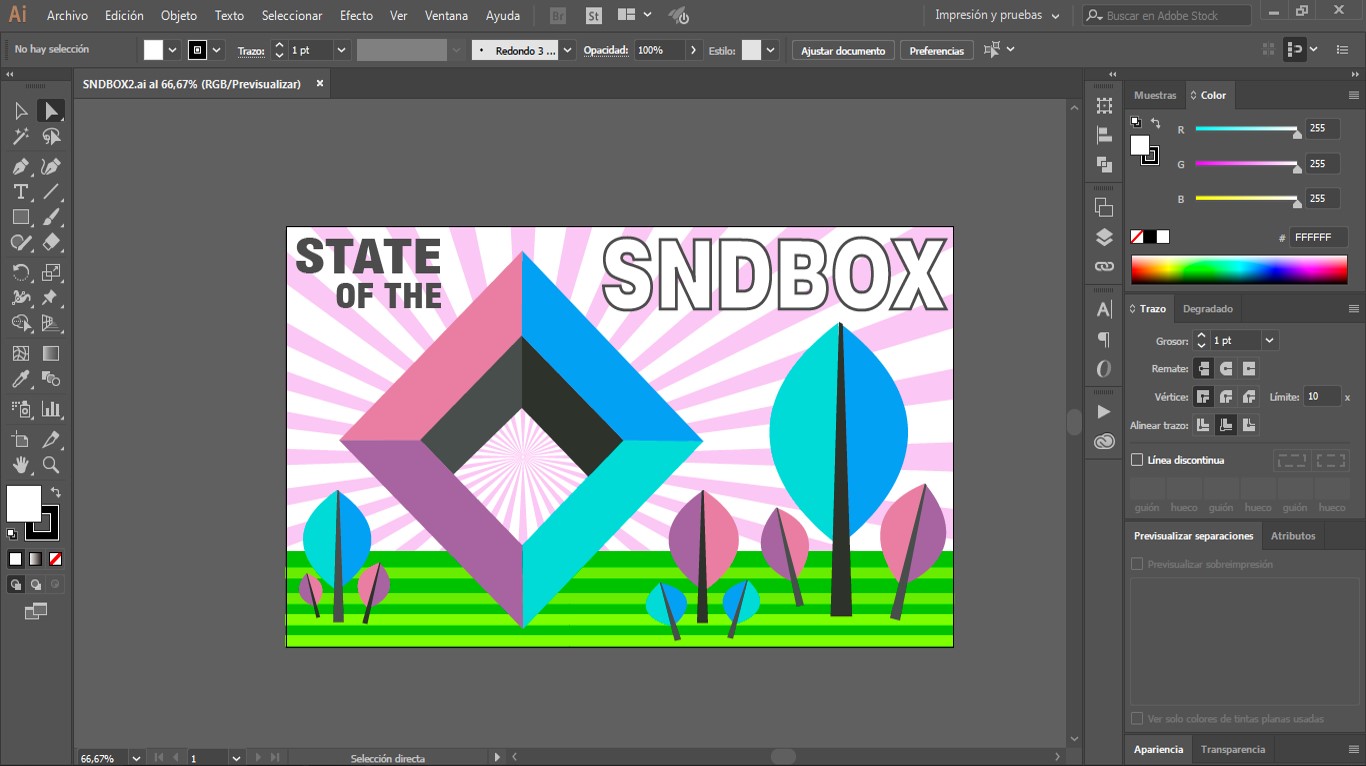The width and height of the screenshot is (1366, 766).
Task: Pick a color from the RGB spectrum bar
Action: point(1239,269)
